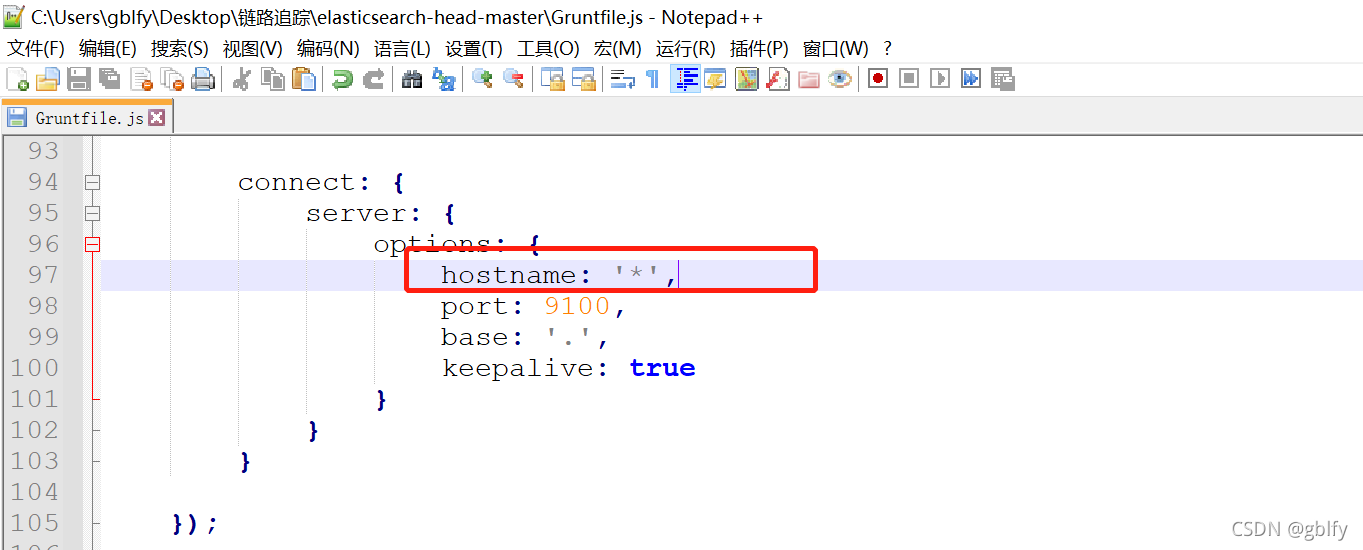Image resolution: width=1363 pixels, height=550 pixels.
Task: Copy selection using toolbar icon
Action: coord(272,79)
